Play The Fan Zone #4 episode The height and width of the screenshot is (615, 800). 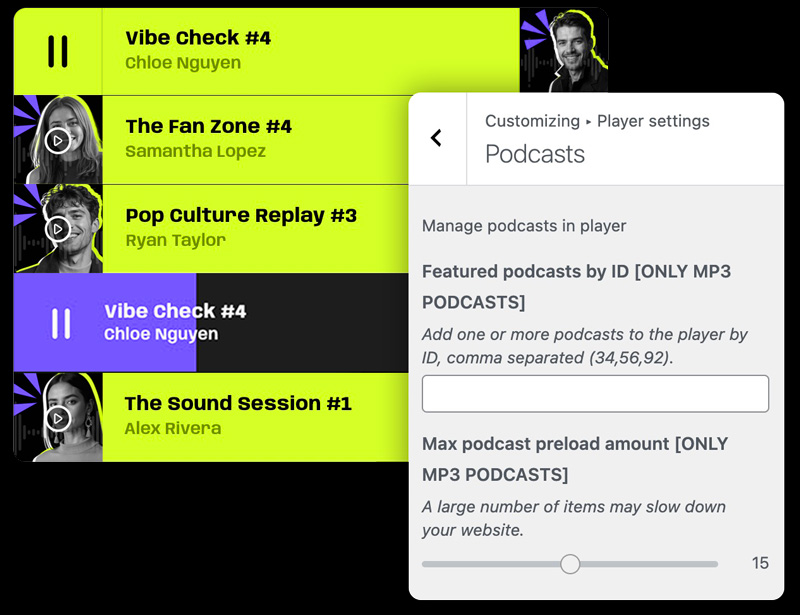point(58,141)
